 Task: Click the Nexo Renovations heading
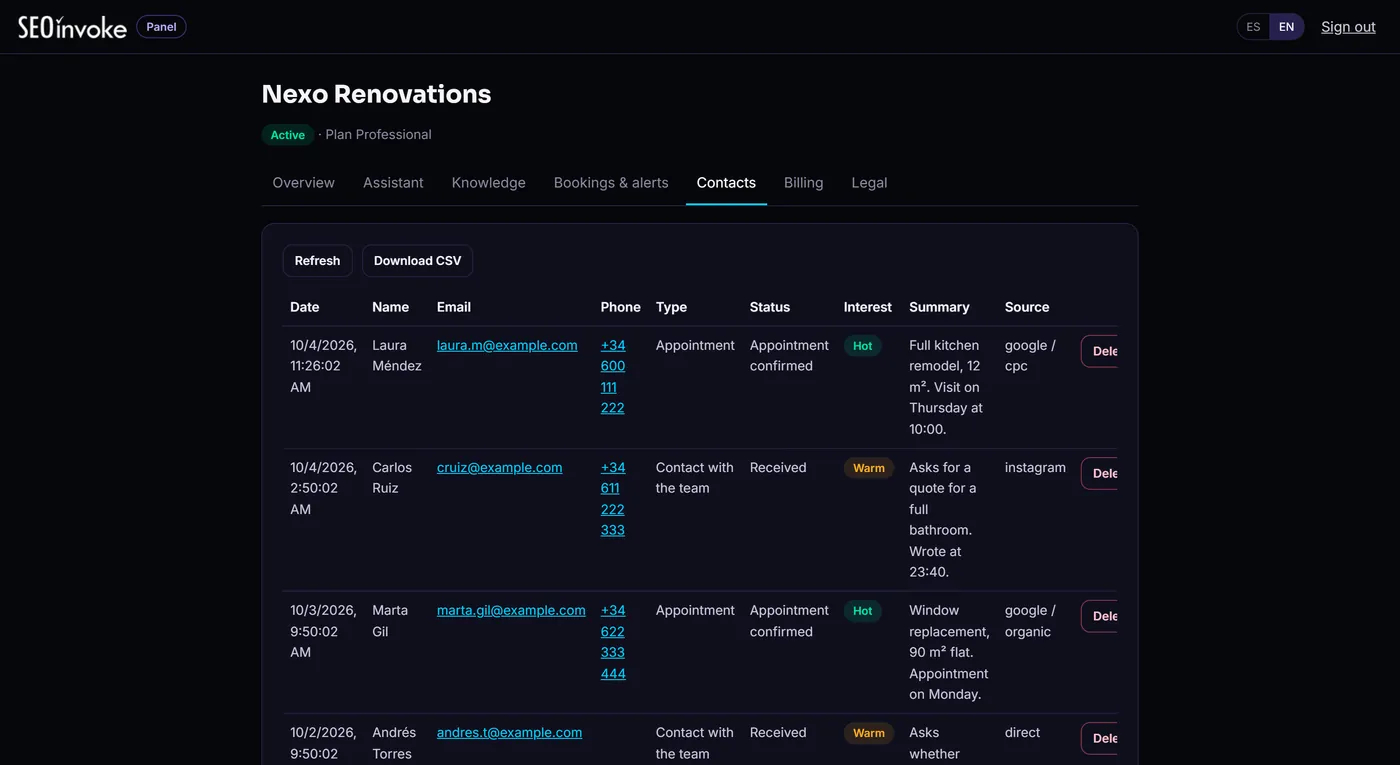[x=376, y=94]
